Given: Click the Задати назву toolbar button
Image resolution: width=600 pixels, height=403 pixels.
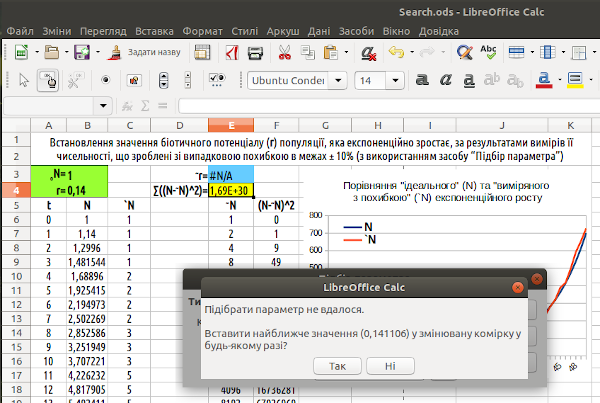Looking at the screenshot, I should [154, 52].
